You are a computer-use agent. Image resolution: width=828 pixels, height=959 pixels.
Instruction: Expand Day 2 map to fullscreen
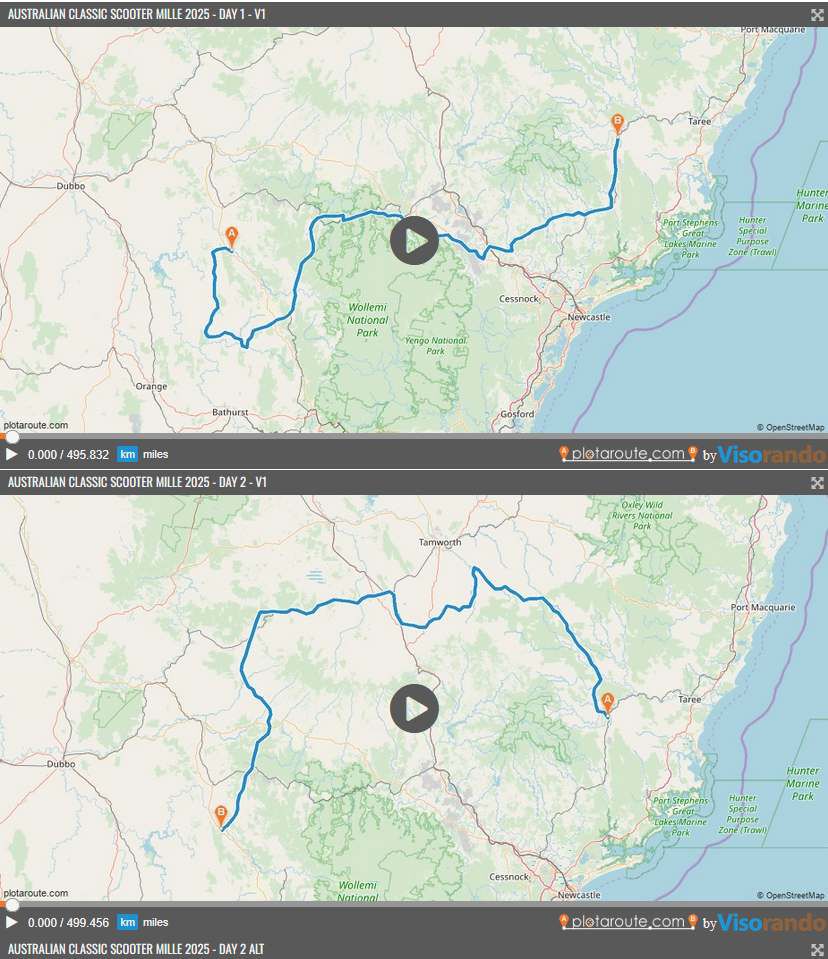pos(816,482)
